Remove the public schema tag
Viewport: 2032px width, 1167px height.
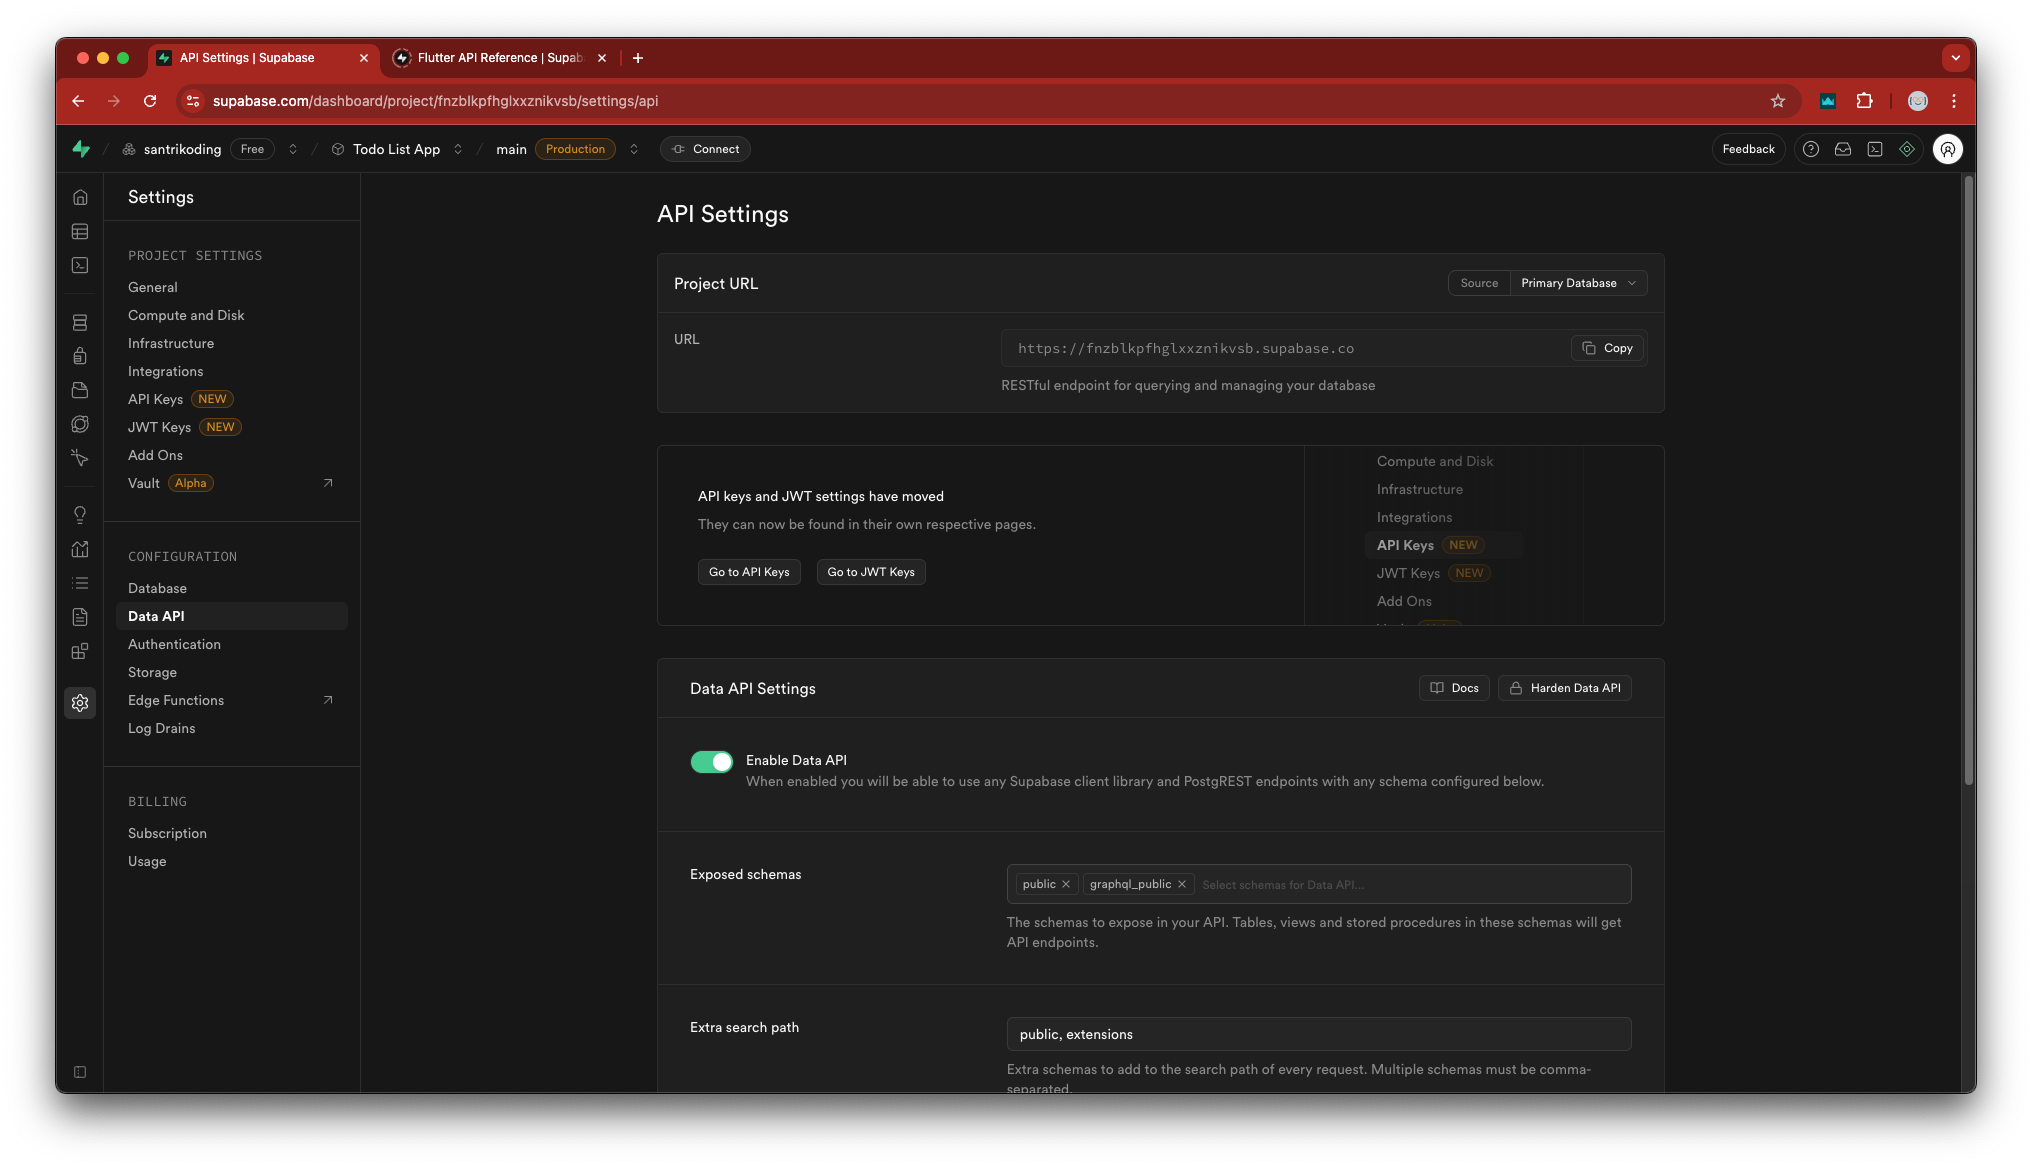[x=1066, y=884]
